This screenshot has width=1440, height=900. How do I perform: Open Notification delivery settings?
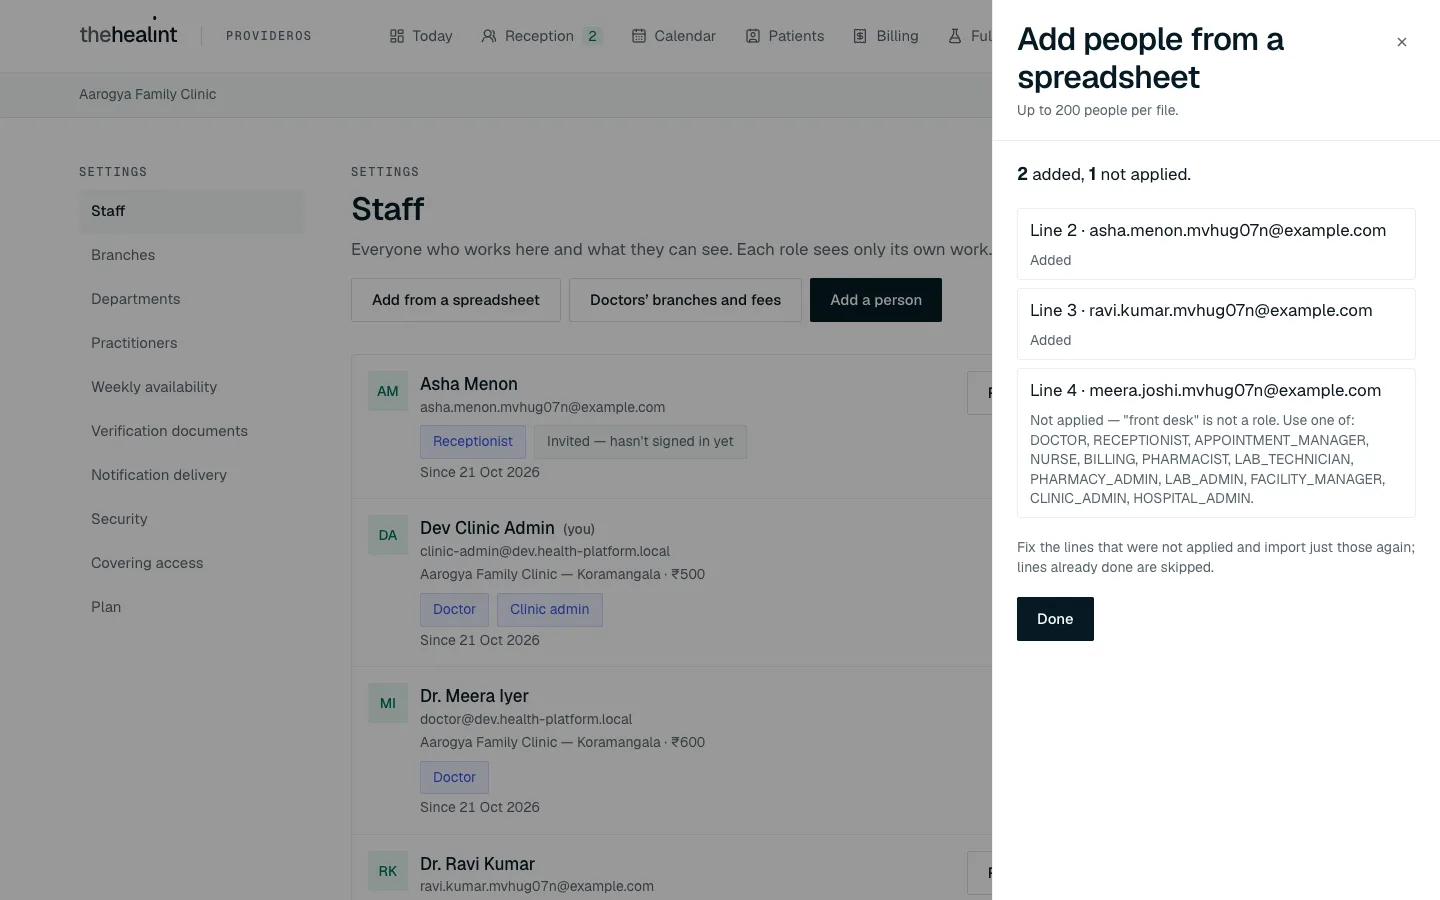tap(192, 475)
